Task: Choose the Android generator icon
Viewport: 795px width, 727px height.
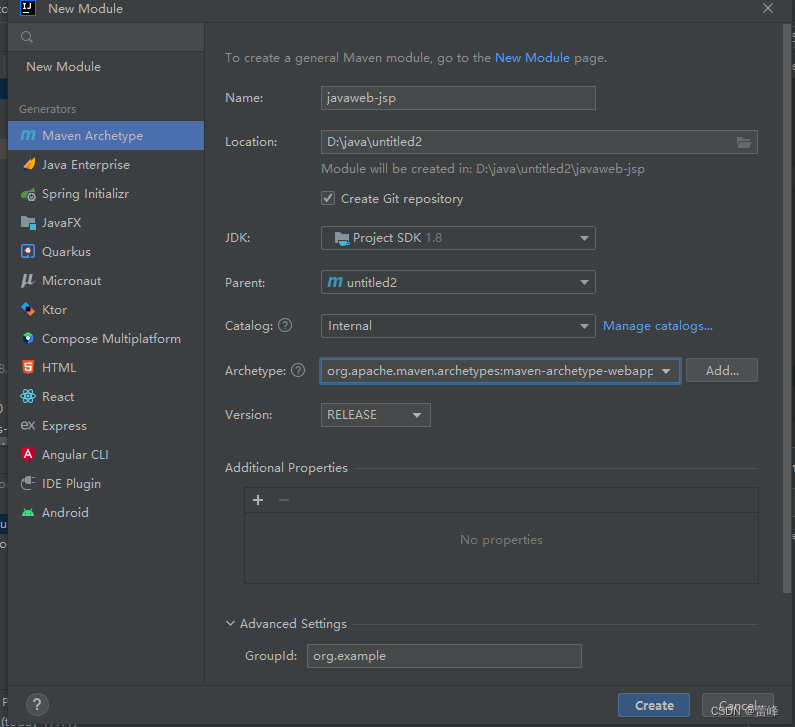Action: 28,513
